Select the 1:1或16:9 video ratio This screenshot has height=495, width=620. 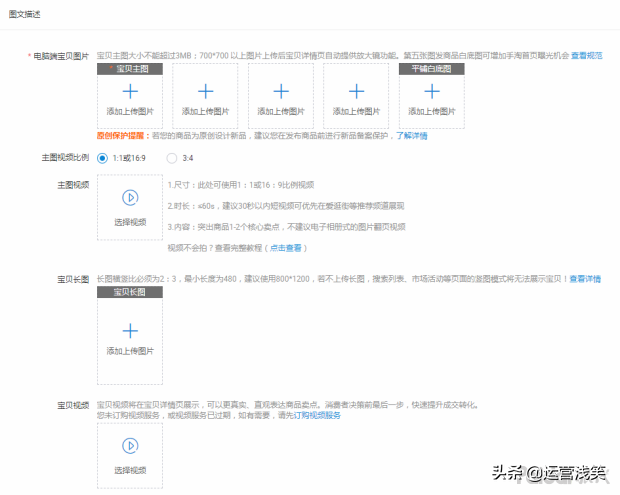[102, 158]
